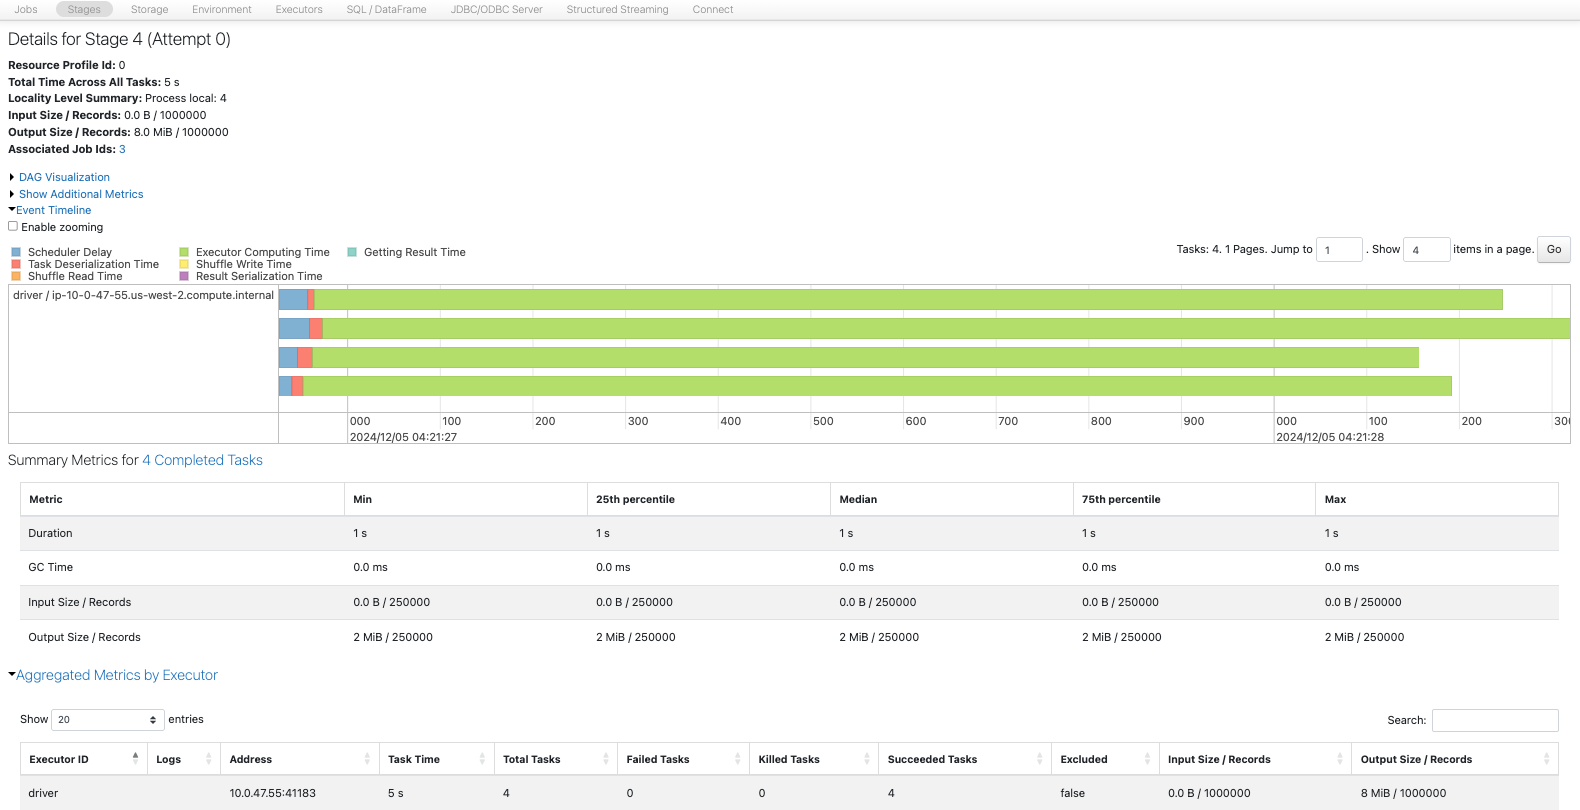This screenshot has width=1580, height=810.
Task: Open the SQL / DataFrame tab
Action: pyautogui.click(x=386, y=9)
